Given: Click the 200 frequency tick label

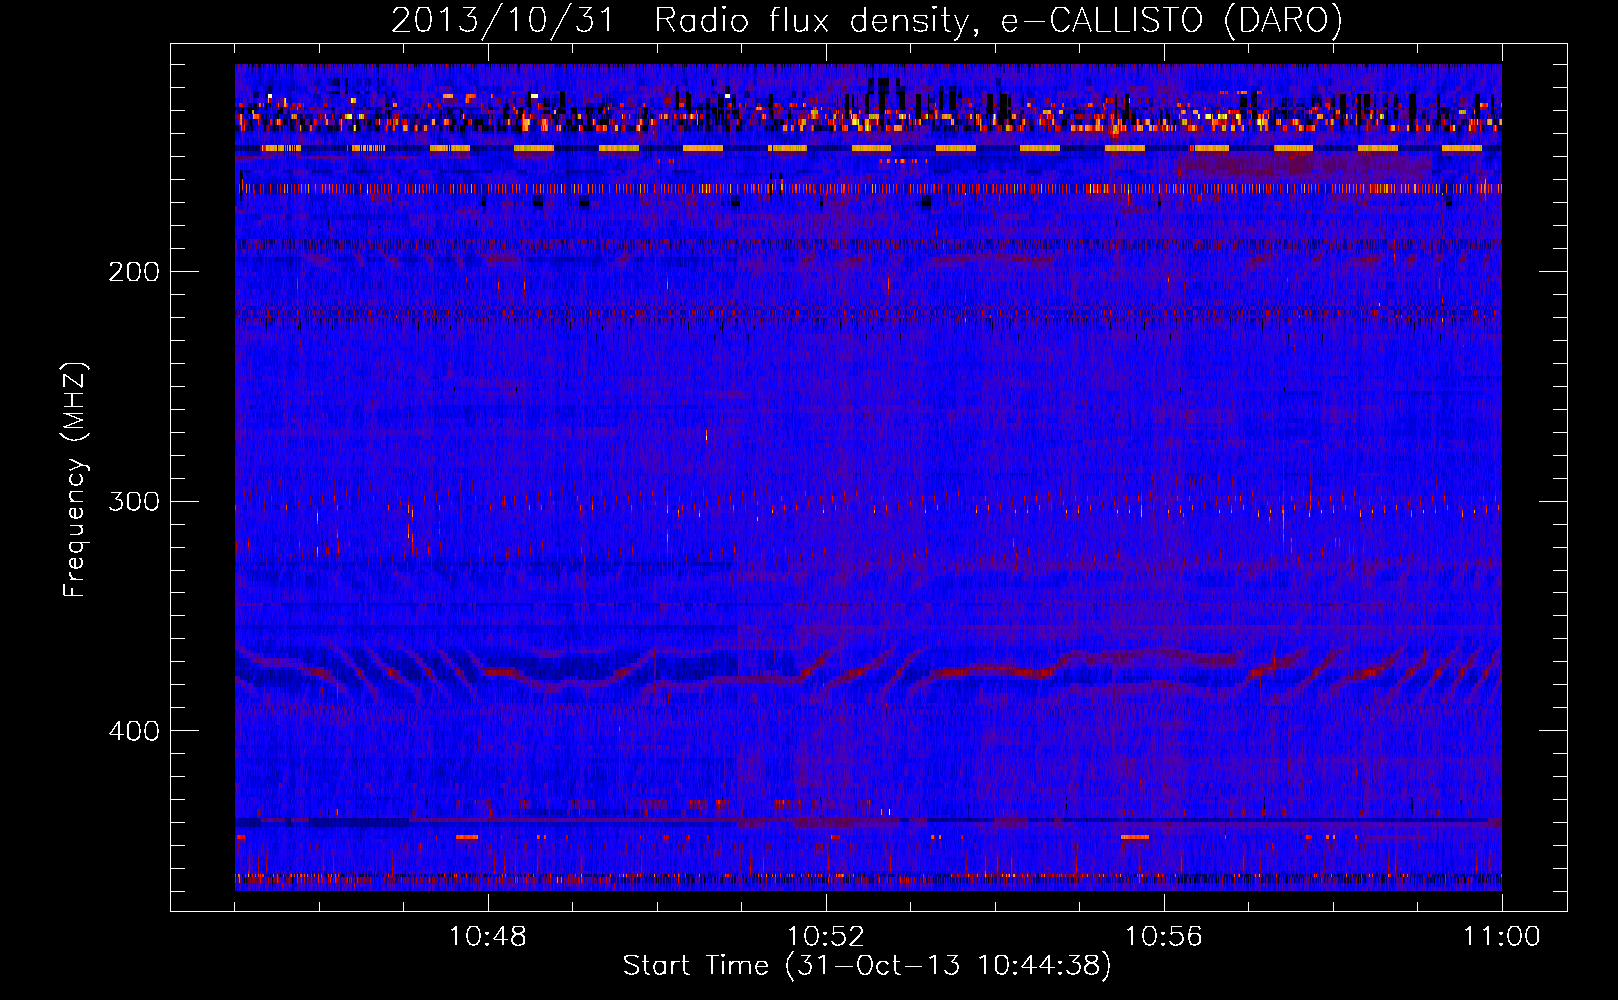Looking at the screenshot, I should (134, 272).
